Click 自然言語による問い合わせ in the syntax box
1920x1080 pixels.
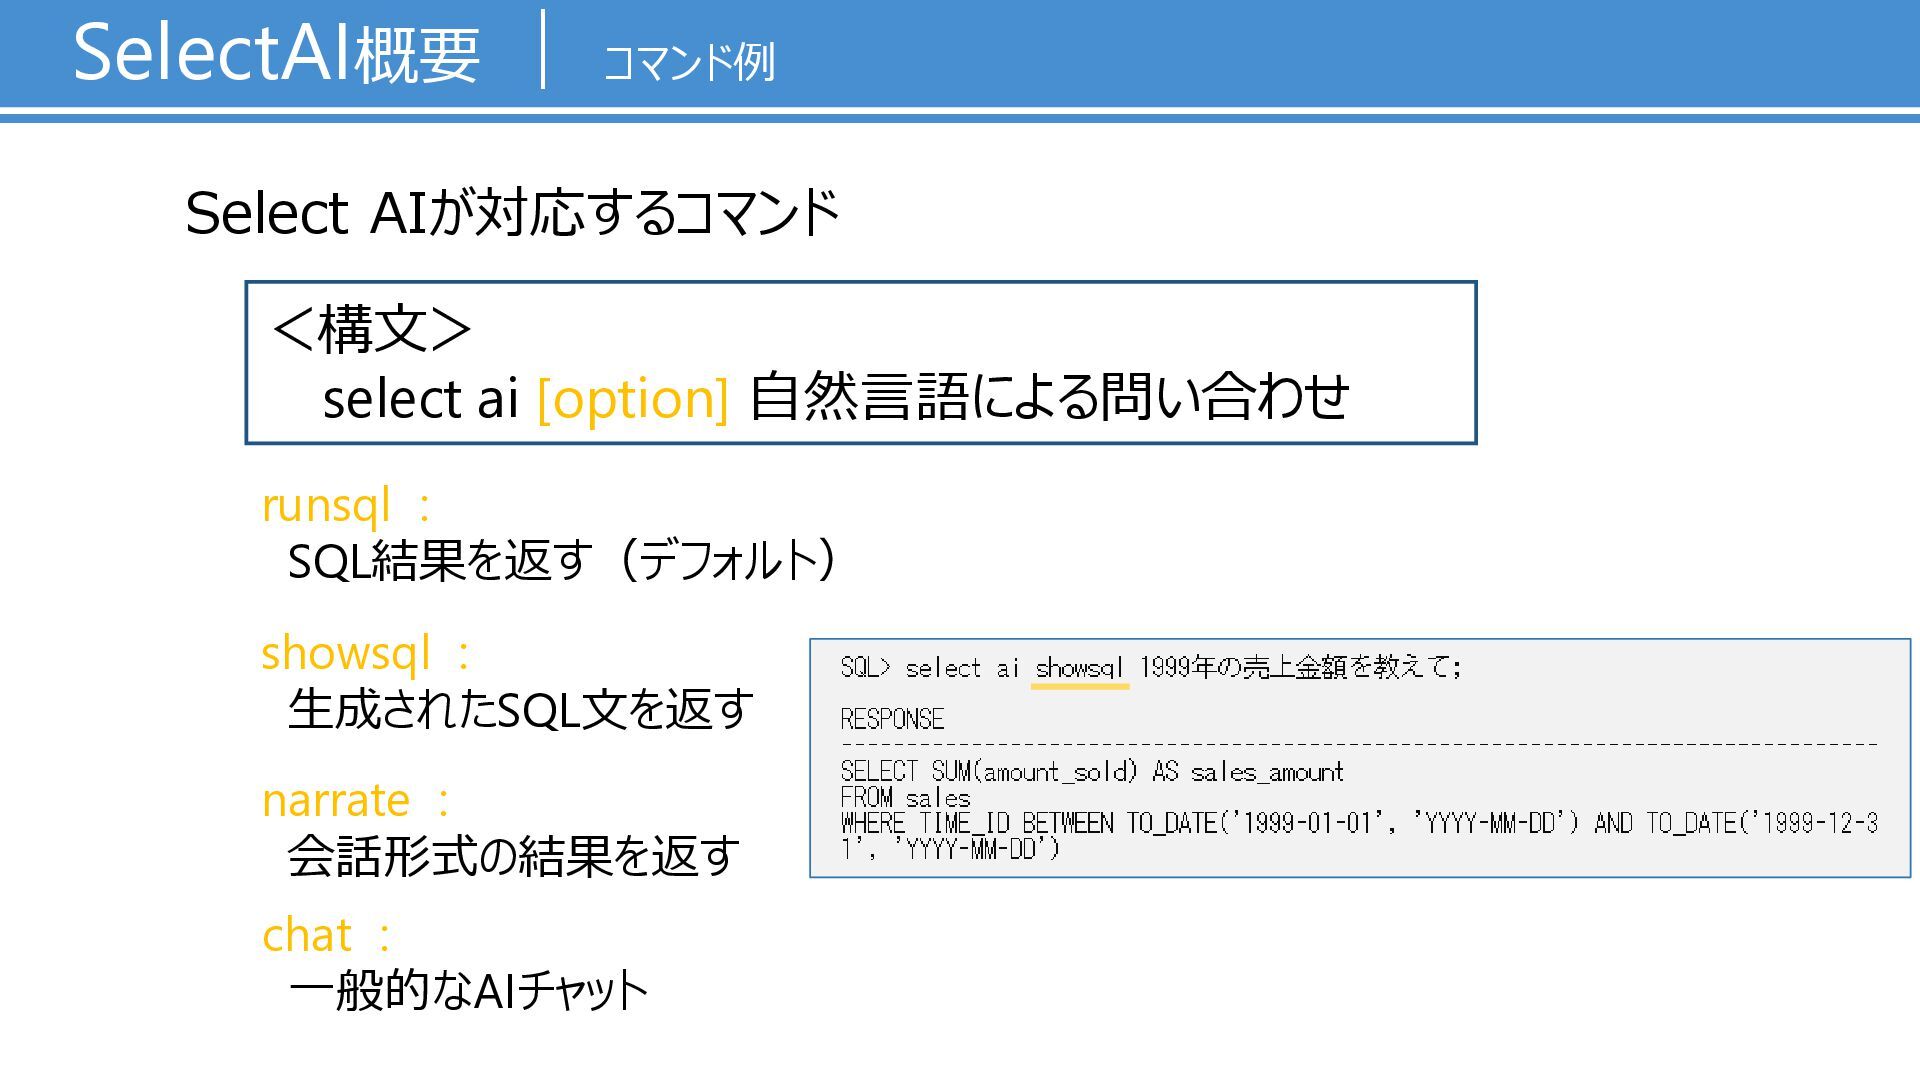pyautogui.click(x=1049, y=396)
